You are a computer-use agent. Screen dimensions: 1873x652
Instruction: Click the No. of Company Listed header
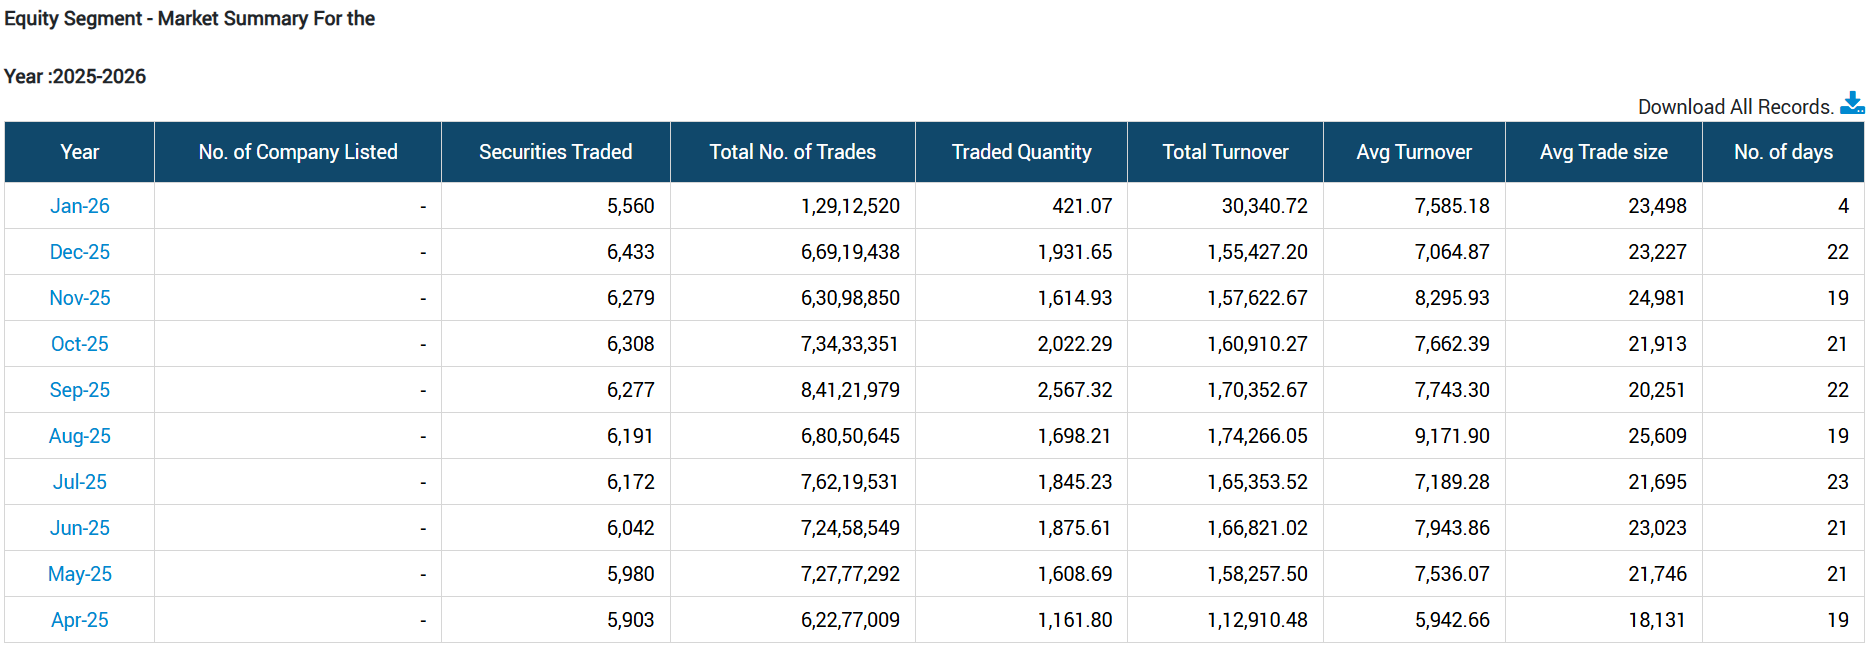click(x=298, y=152)
